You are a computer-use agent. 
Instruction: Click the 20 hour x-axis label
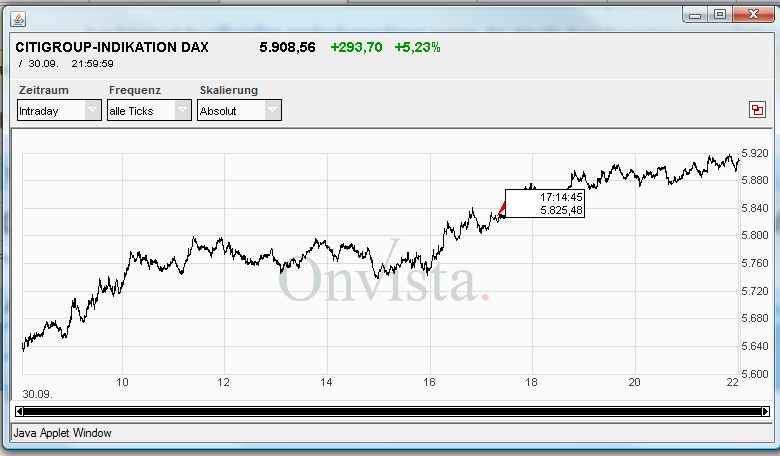click(634, 382)
